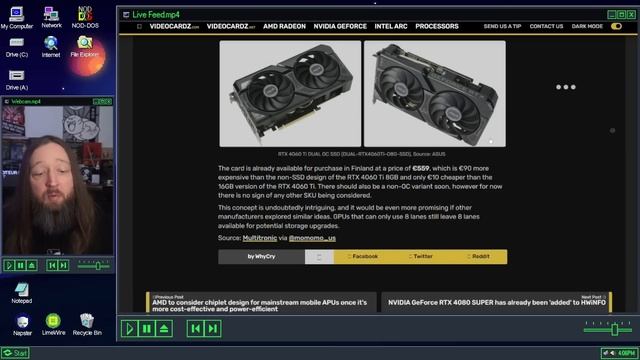This screenshot has width=640, height=360.
Task: Open the Drive (C:) icon
Action: pyautogui.click(x=17, y=48)
